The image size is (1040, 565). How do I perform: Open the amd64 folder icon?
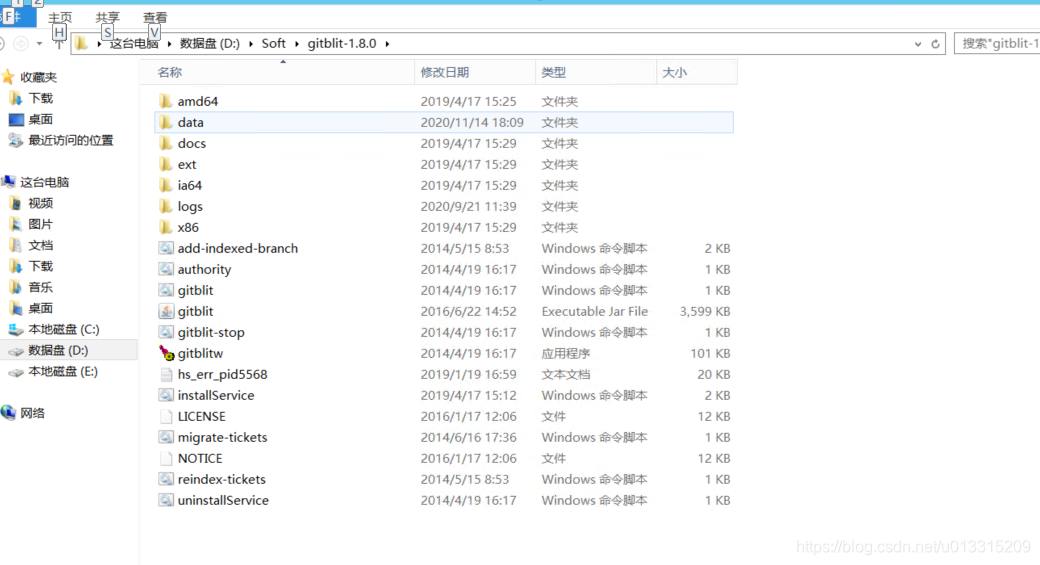pos(166,101)
